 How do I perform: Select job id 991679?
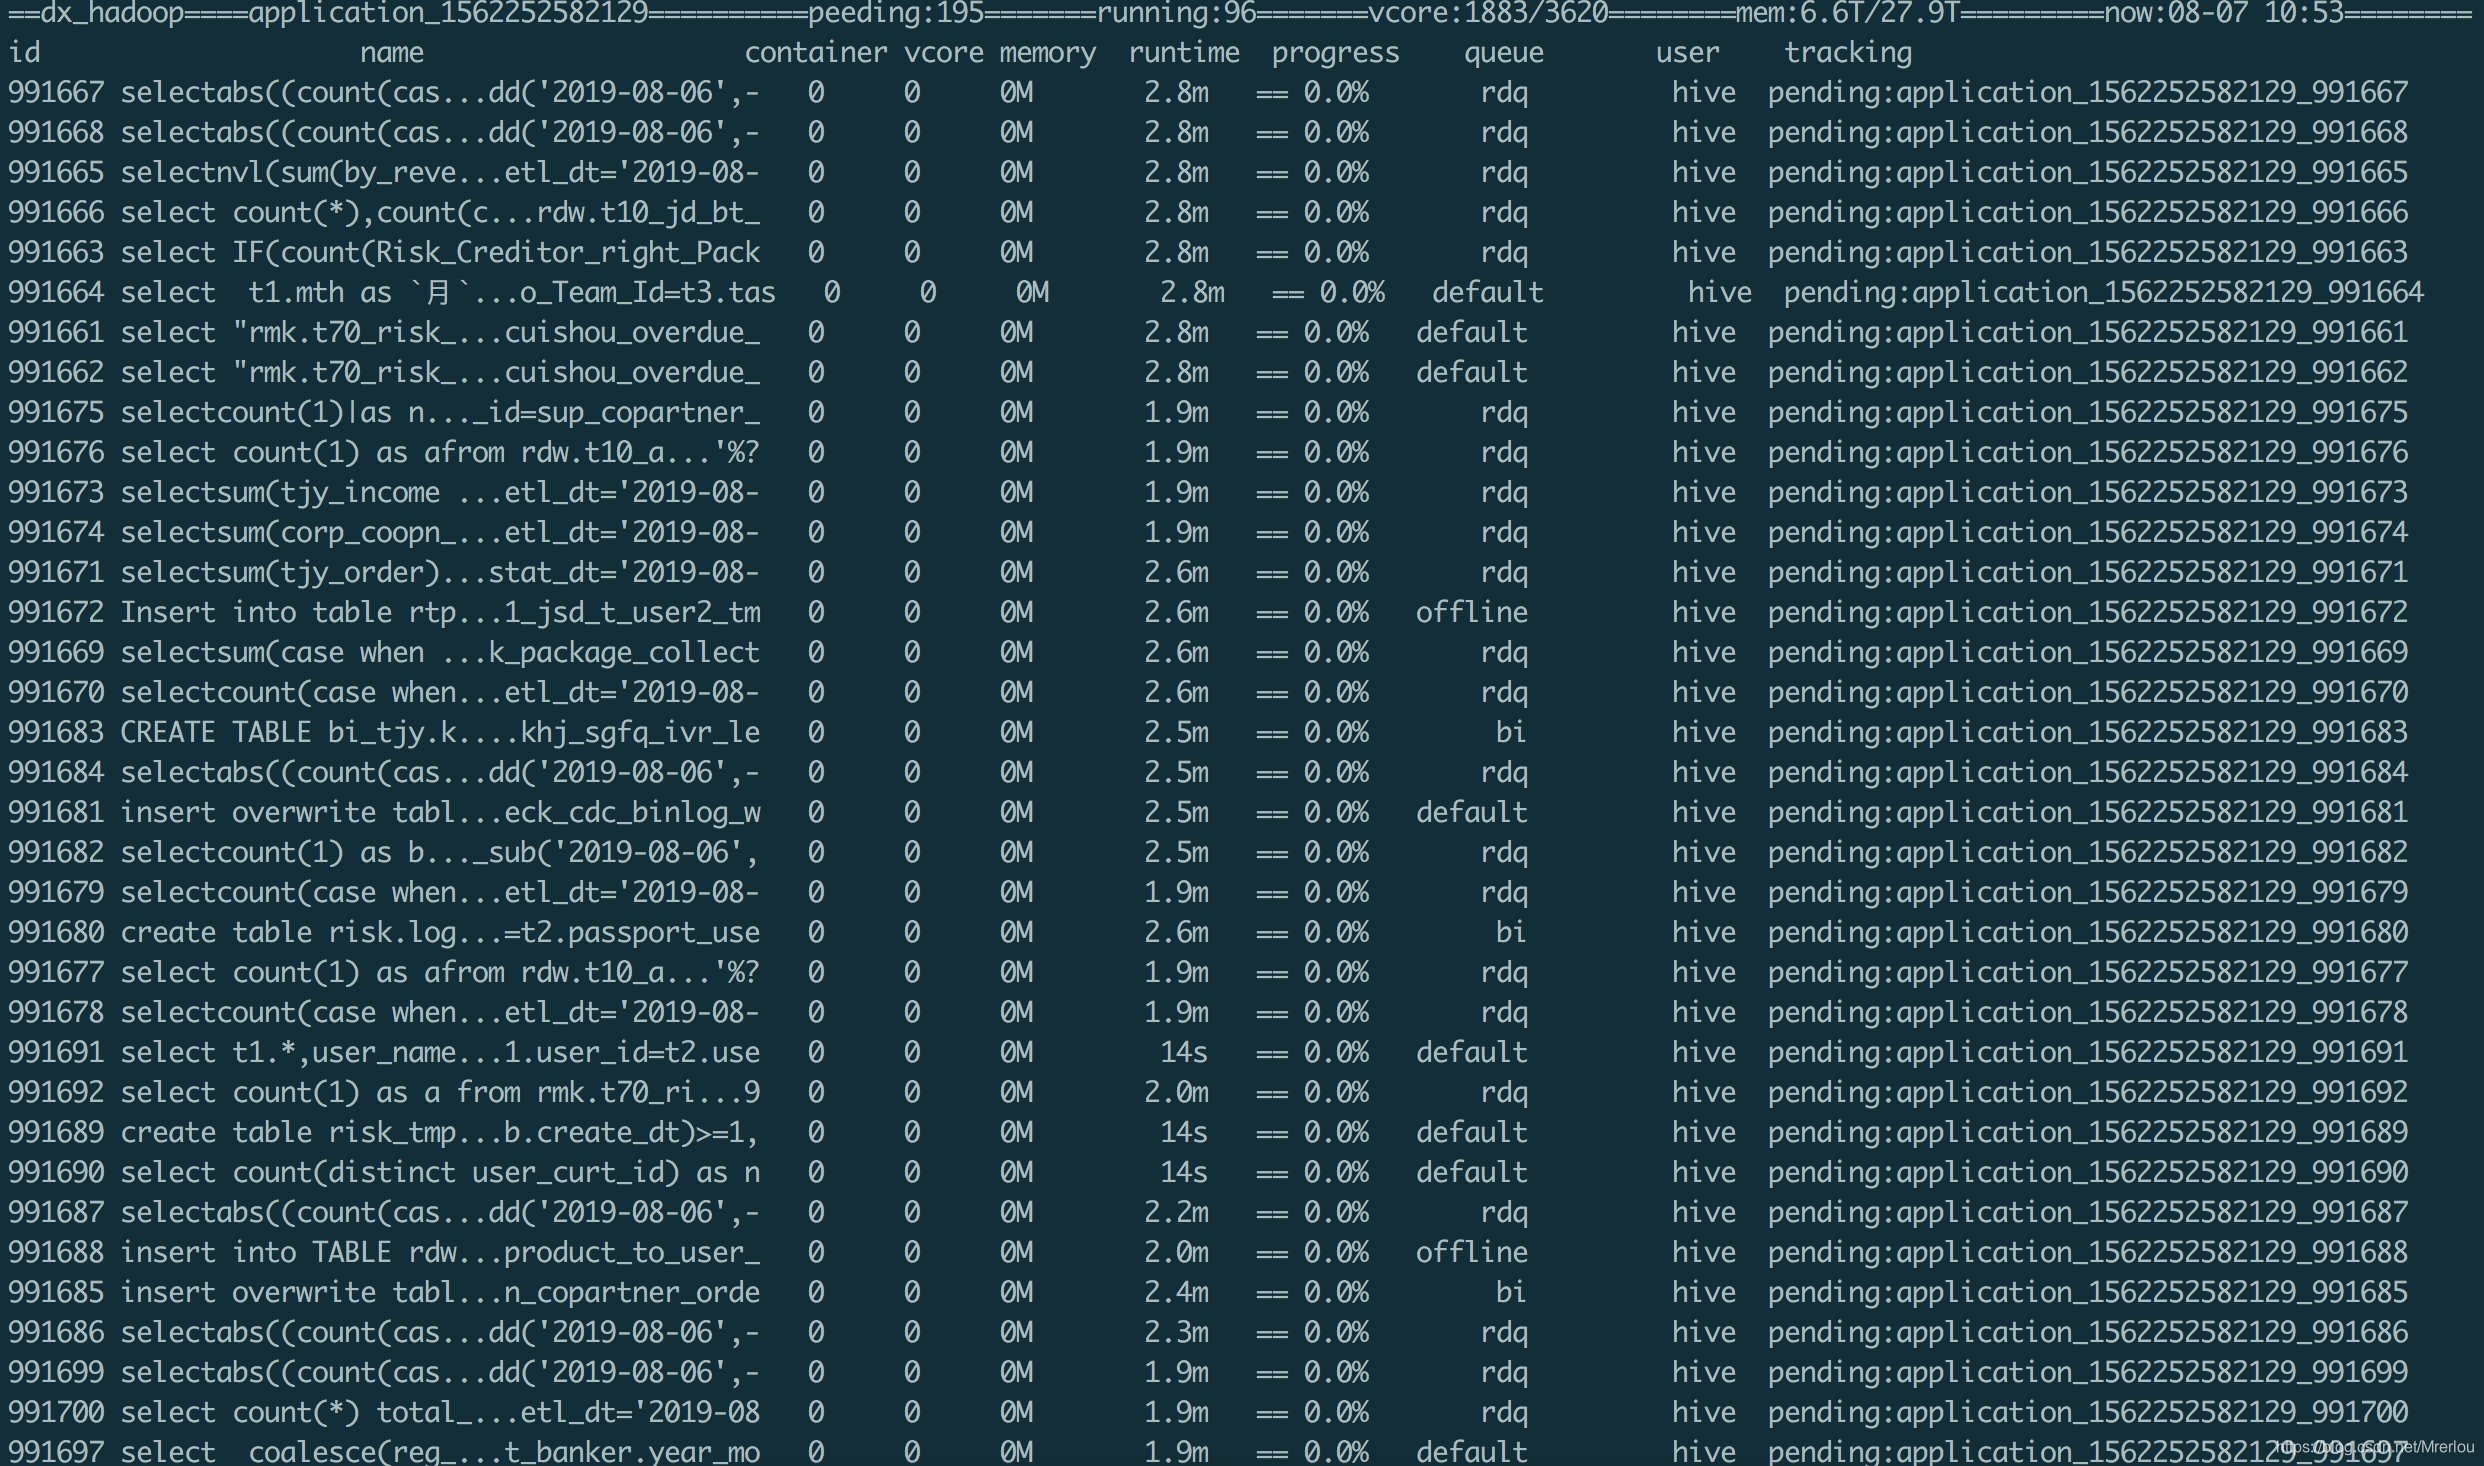[x=56, y=892]
